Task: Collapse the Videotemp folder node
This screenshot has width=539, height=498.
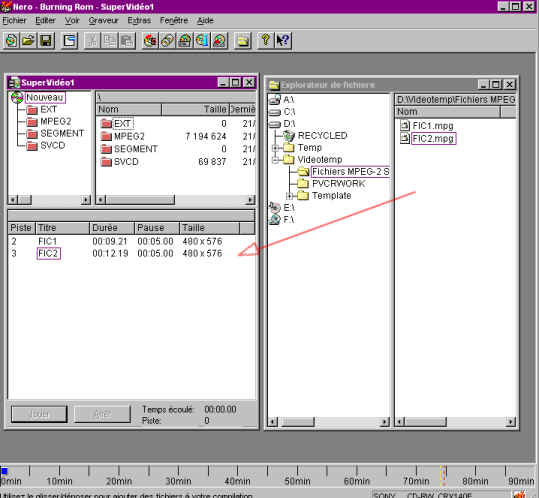Action: click(x=275, y=160)
